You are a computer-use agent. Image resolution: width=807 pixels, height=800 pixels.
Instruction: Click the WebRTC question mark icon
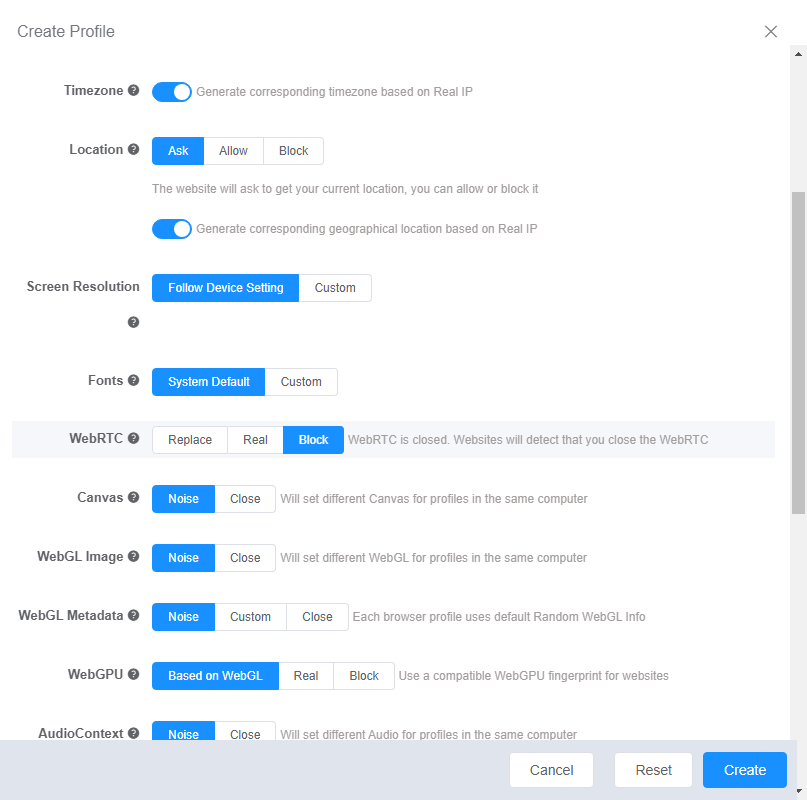[134, 439]
